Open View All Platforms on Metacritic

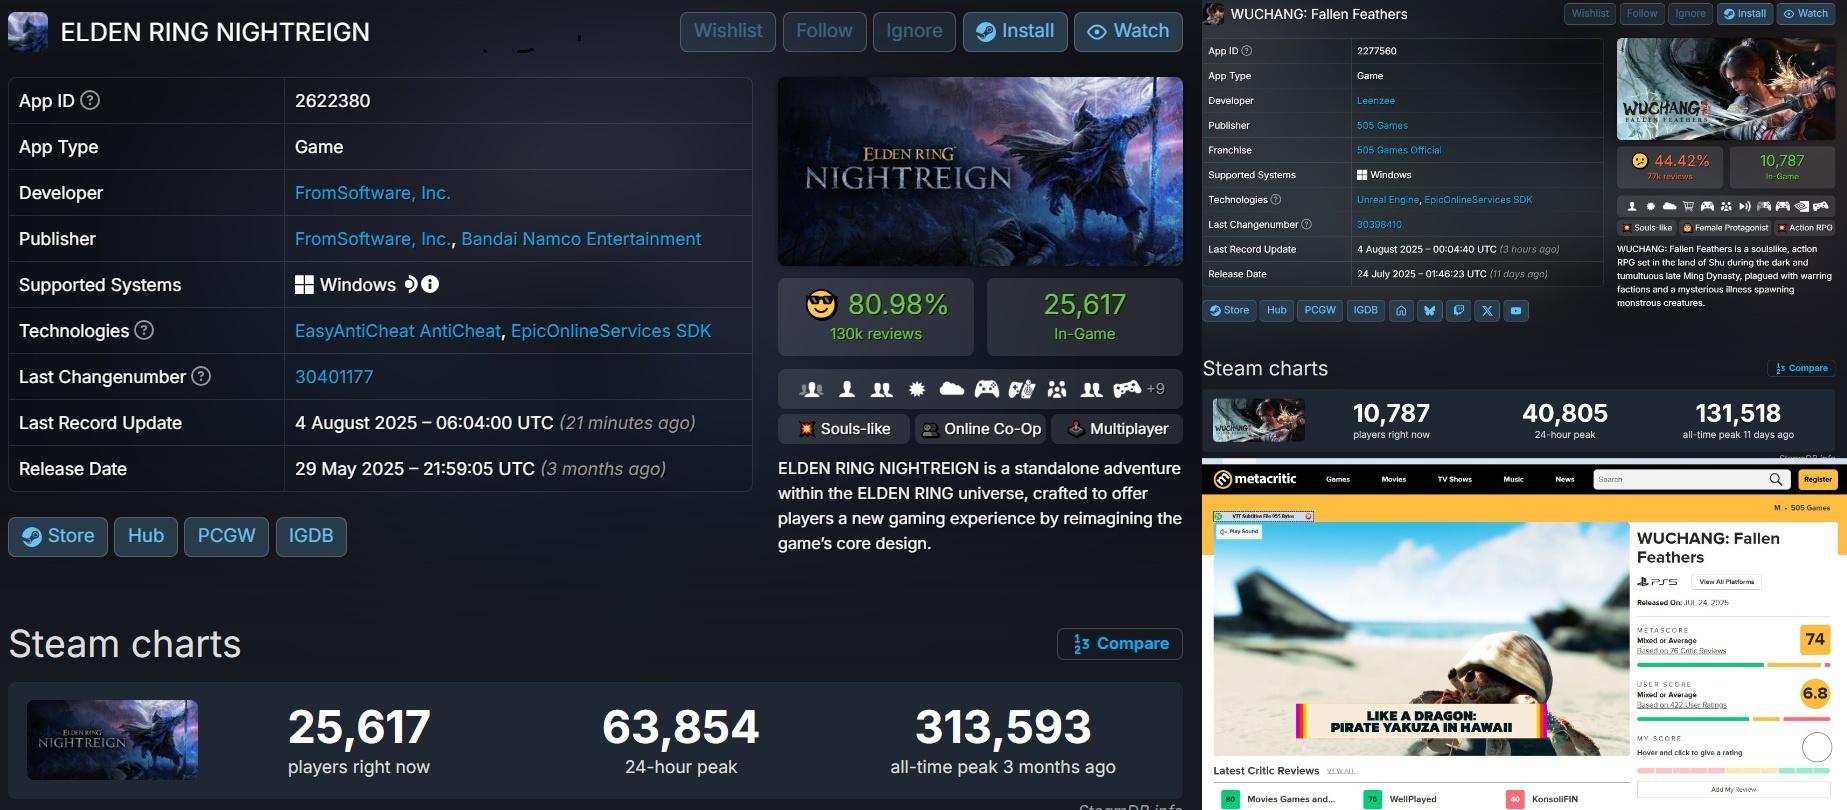click(1726, 582)
